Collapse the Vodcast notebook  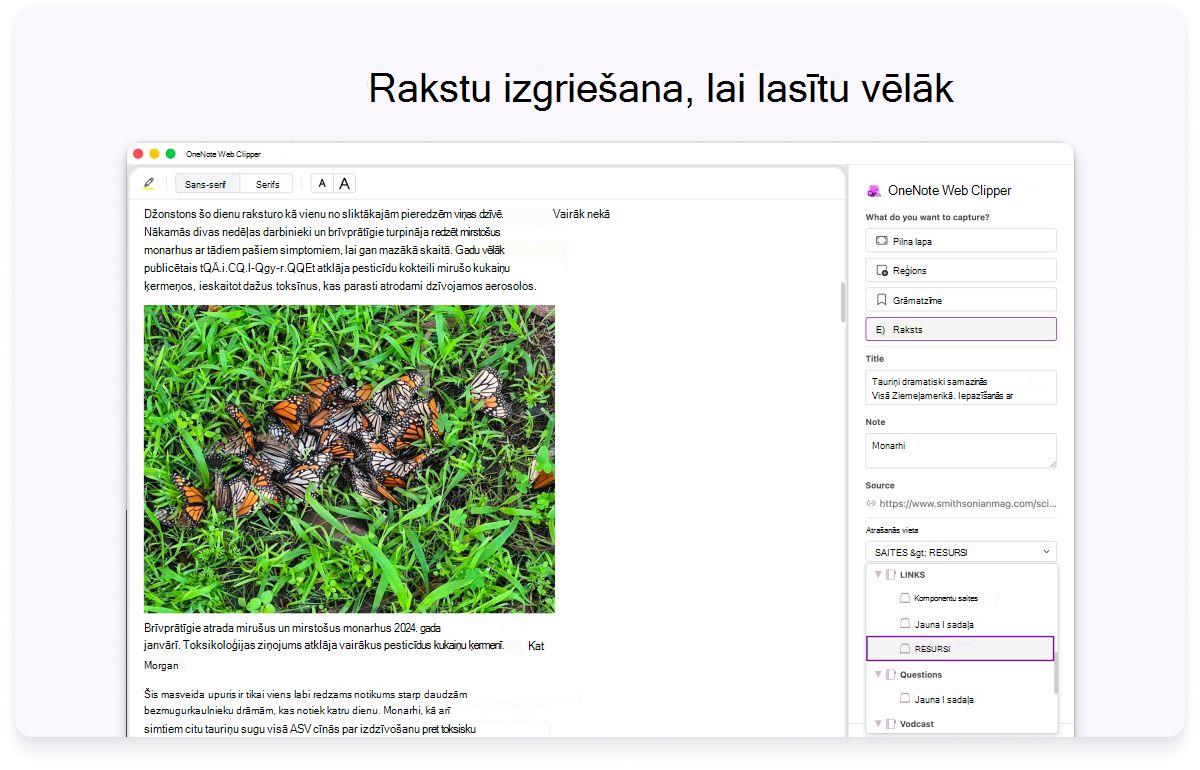pyautogui.click(x=878, y=723)
